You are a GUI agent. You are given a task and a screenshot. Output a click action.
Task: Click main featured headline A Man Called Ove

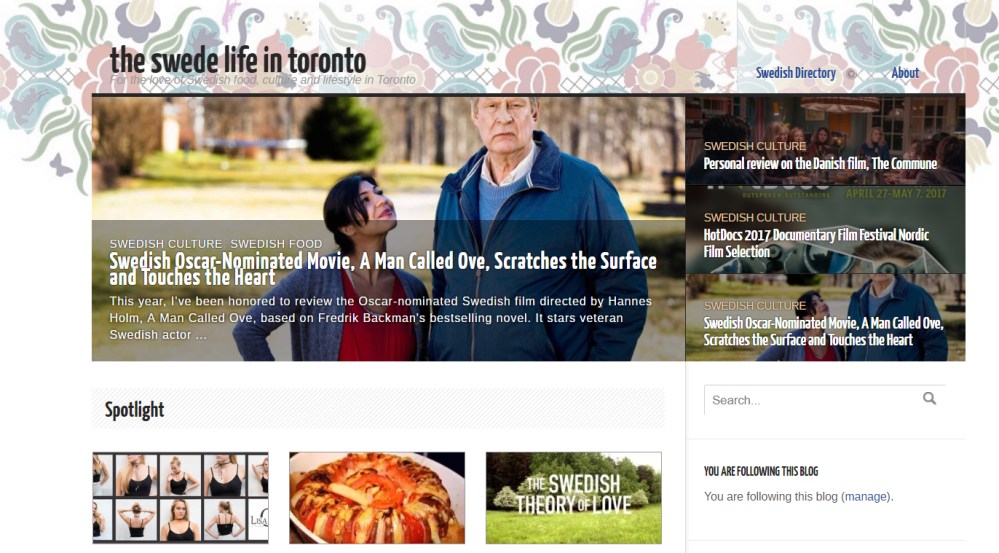pyautogui.click(x=382, y=269)
